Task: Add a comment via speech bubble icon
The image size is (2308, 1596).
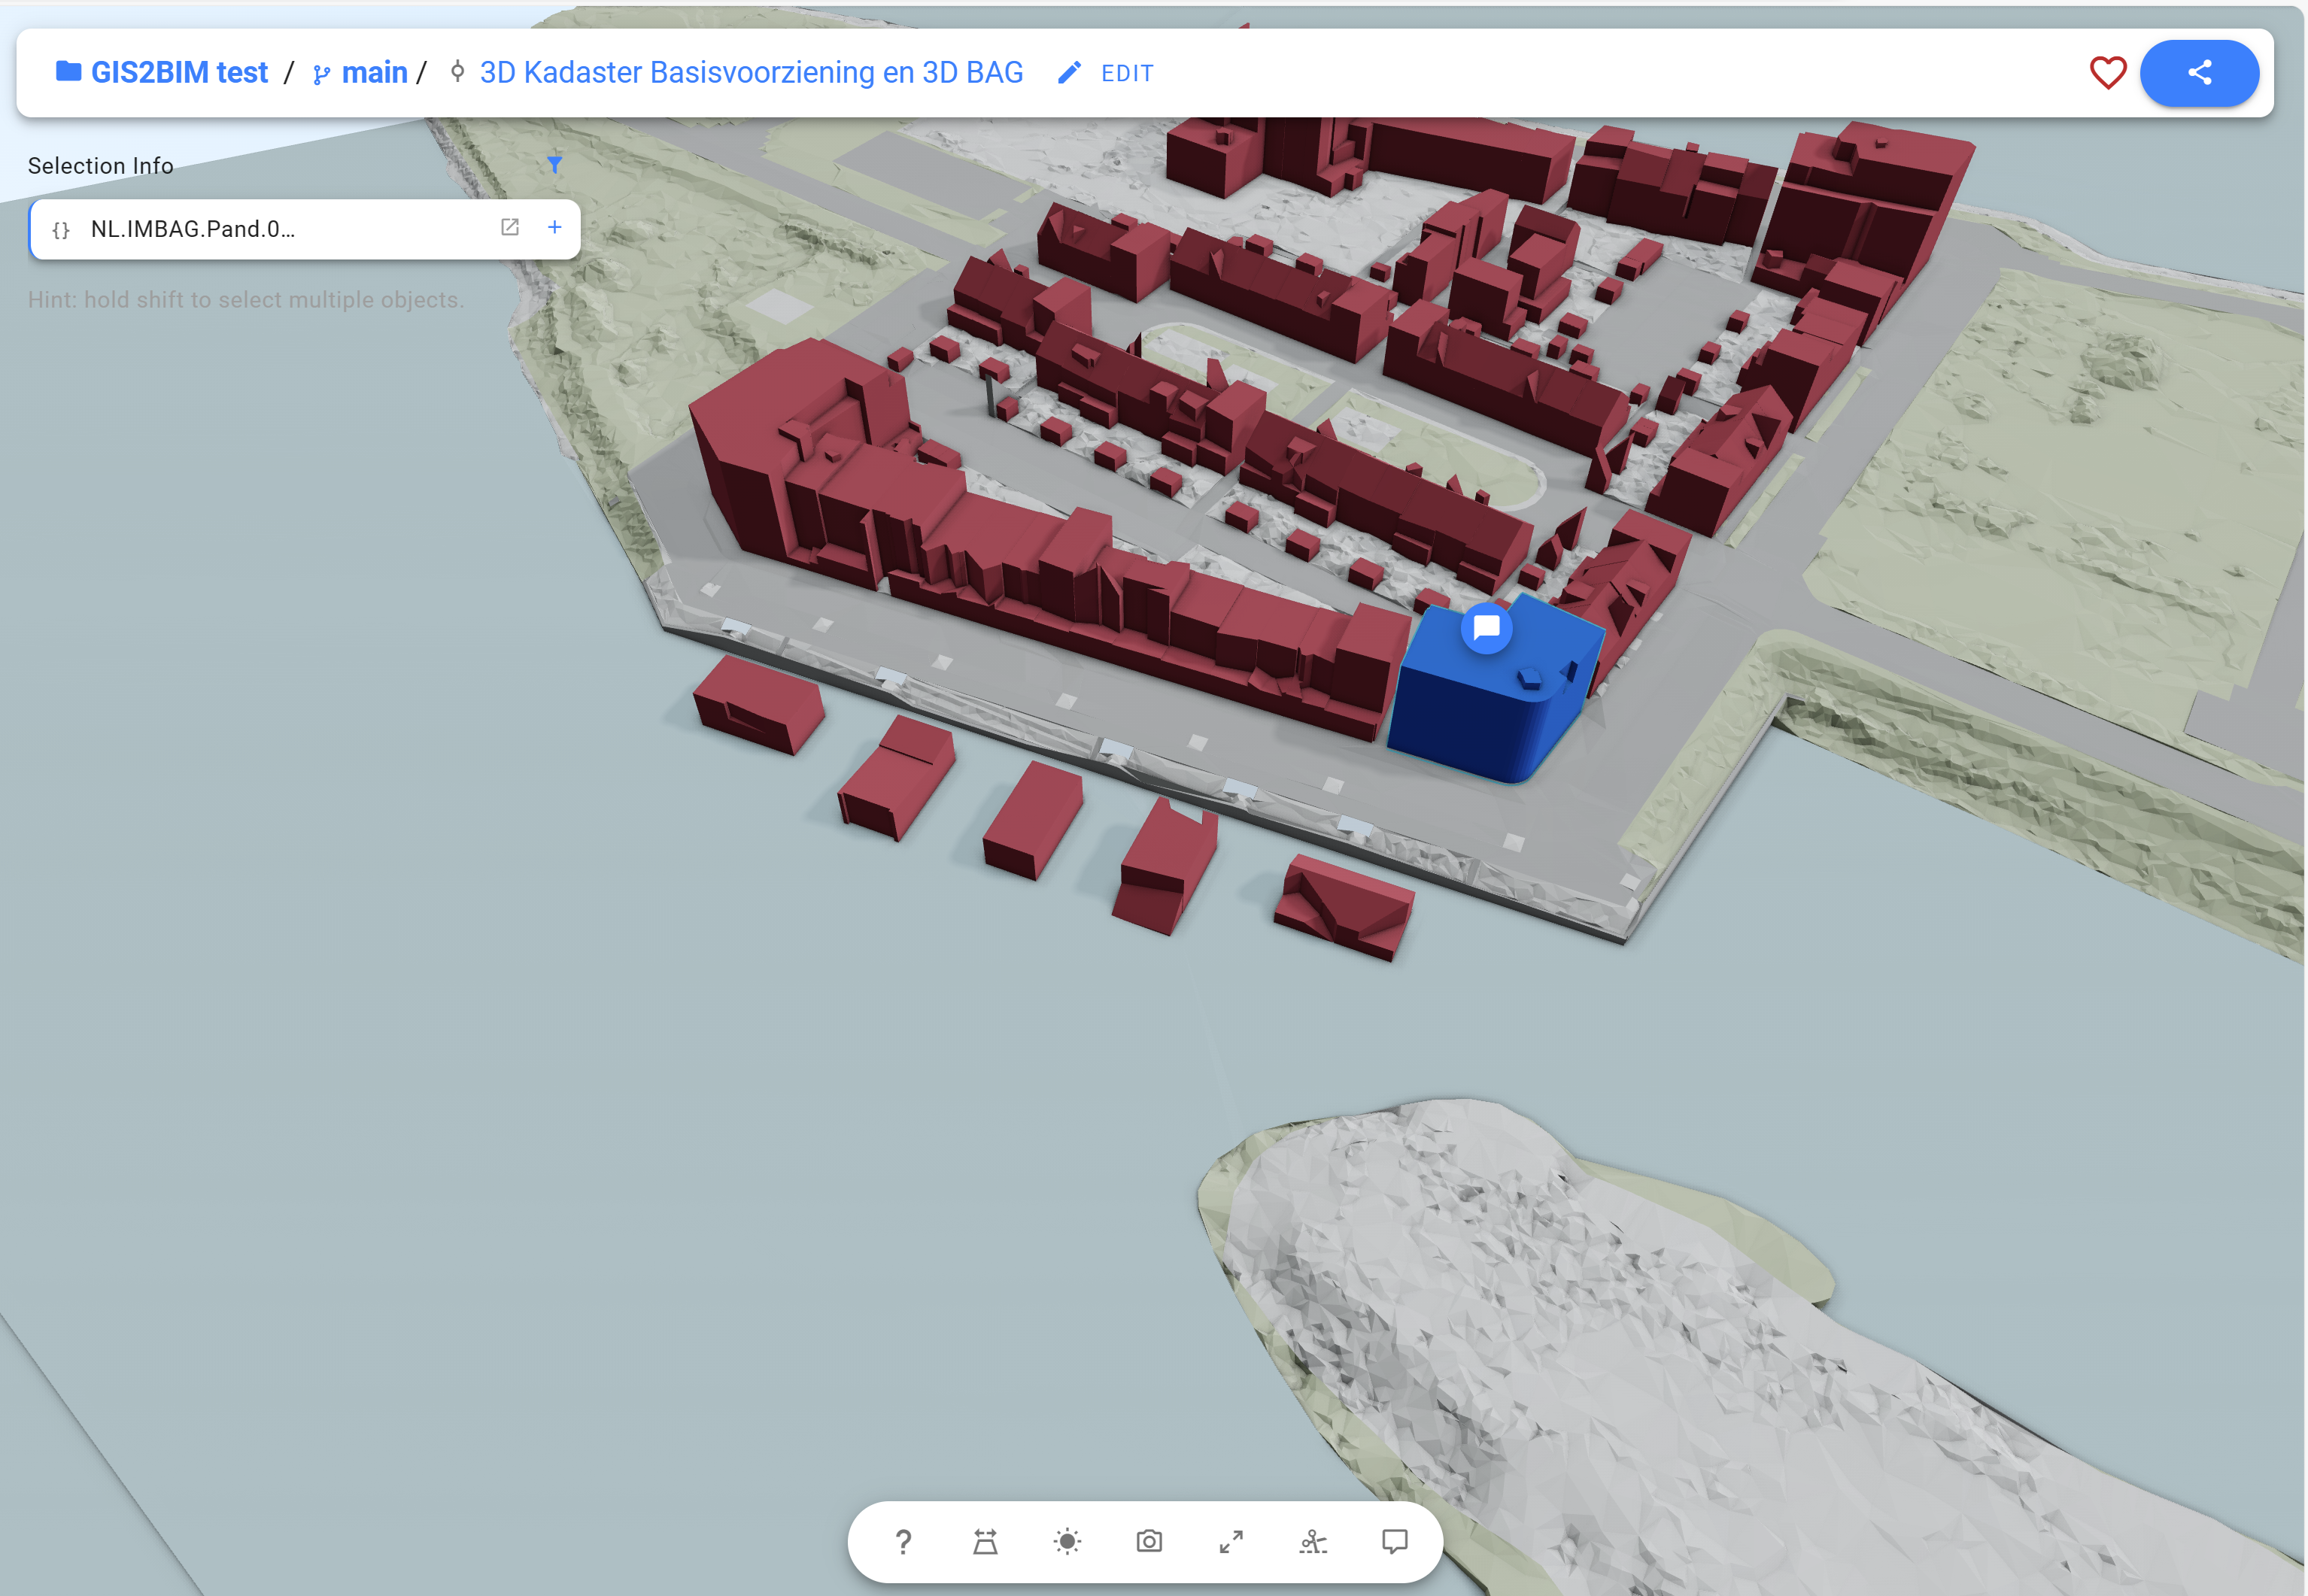Action: [1395, 1541]
